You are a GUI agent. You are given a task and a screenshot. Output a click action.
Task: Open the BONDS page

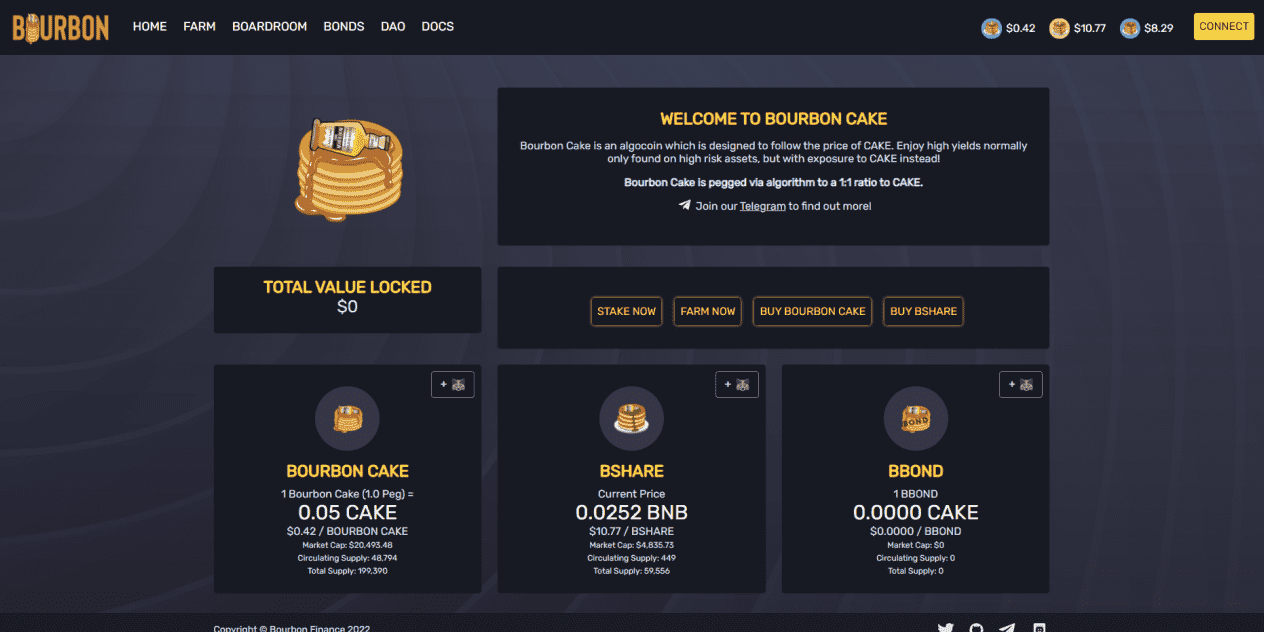[344, 27]
